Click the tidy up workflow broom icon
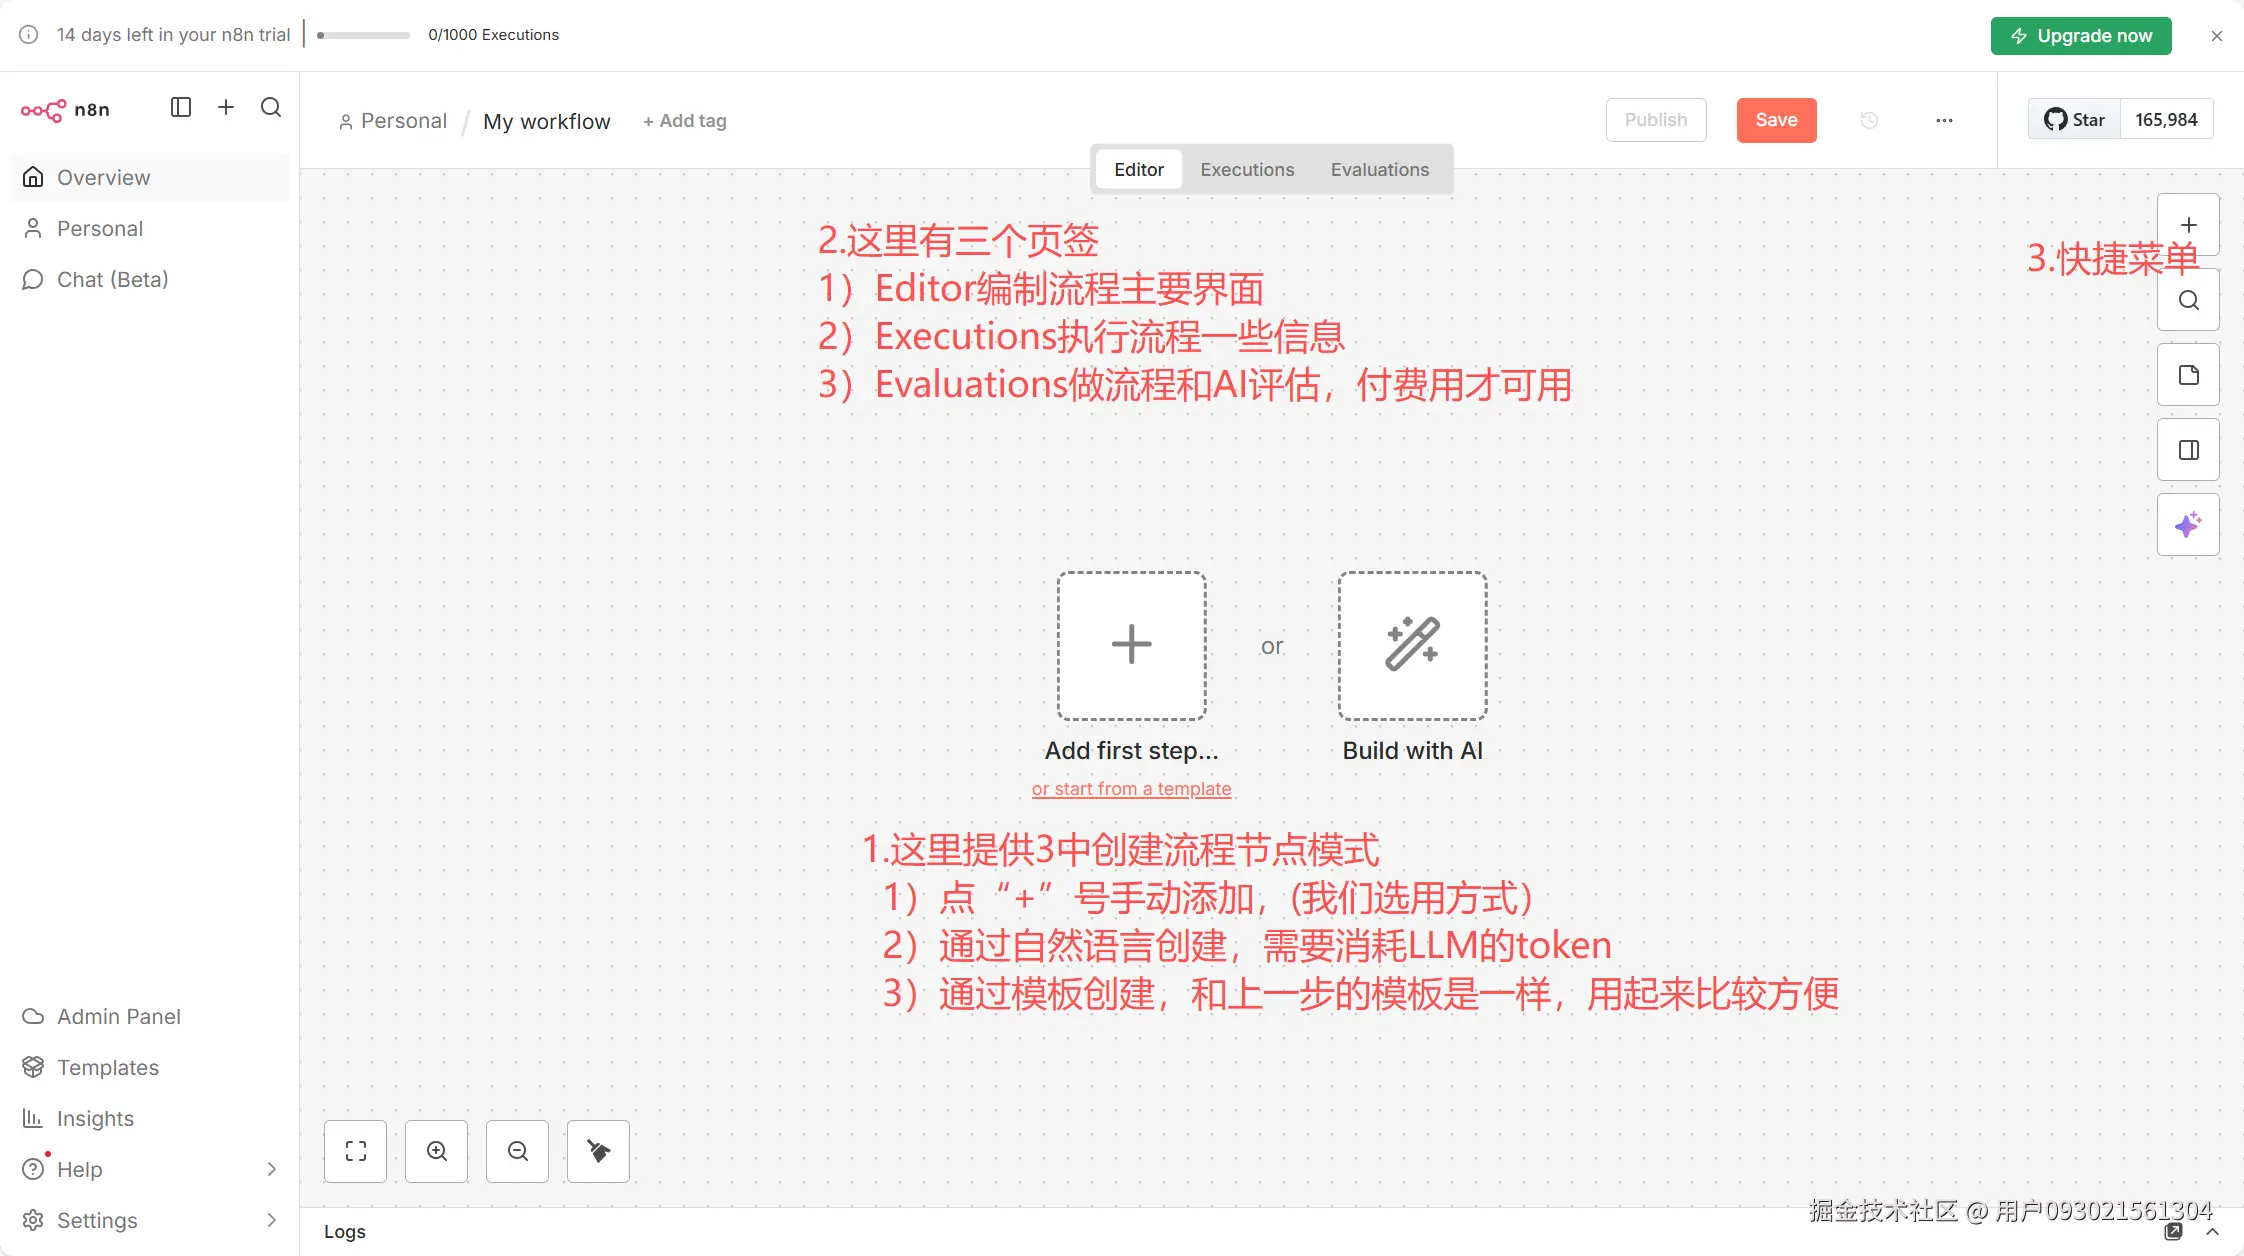Screen dimensions: 2244x1256 598,1151
